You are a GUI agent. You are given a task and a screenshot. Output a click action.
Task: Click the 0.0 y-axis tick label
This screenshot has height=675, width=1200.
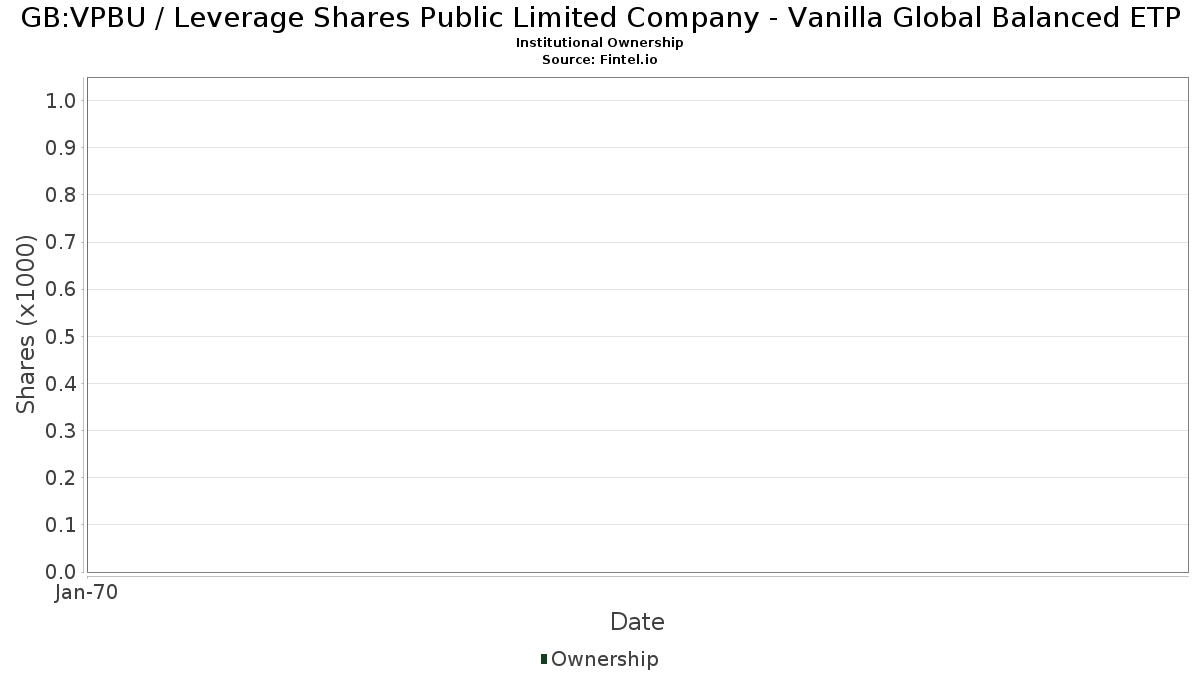point(61,572)
